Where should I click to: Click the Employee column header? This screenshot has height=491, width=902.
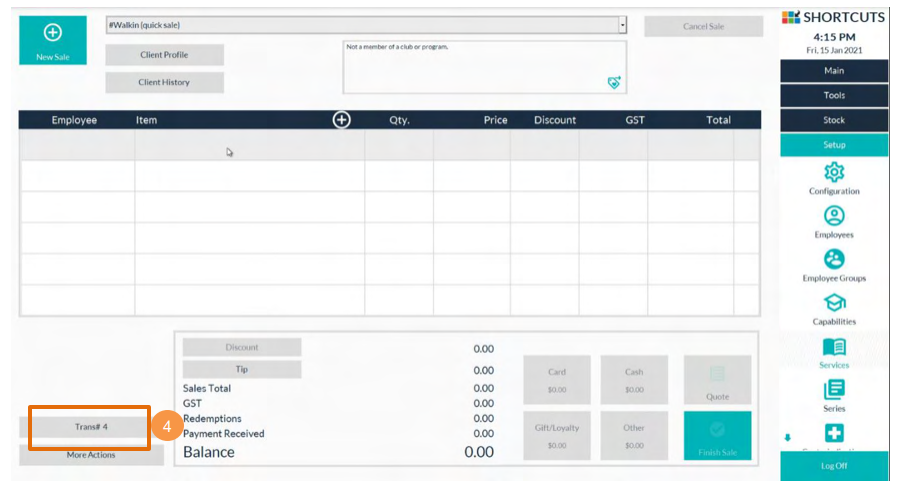[x=74, y=120]
